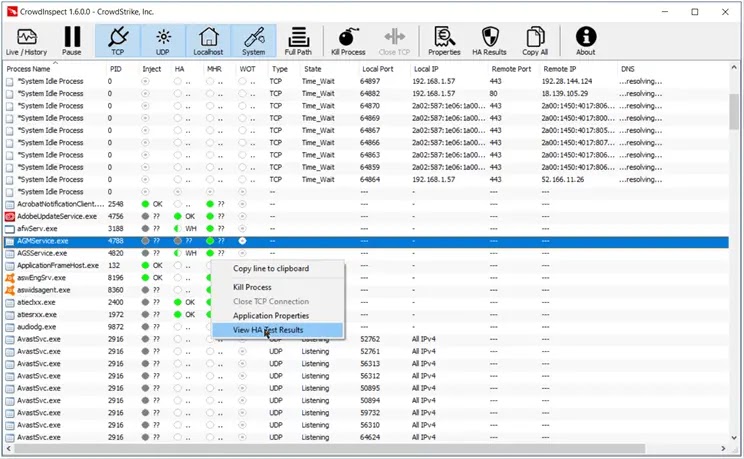Click the green HA dot for atiedxx.exe
Image resolution: width=744 pixels, height=459 pixels.
178,302
